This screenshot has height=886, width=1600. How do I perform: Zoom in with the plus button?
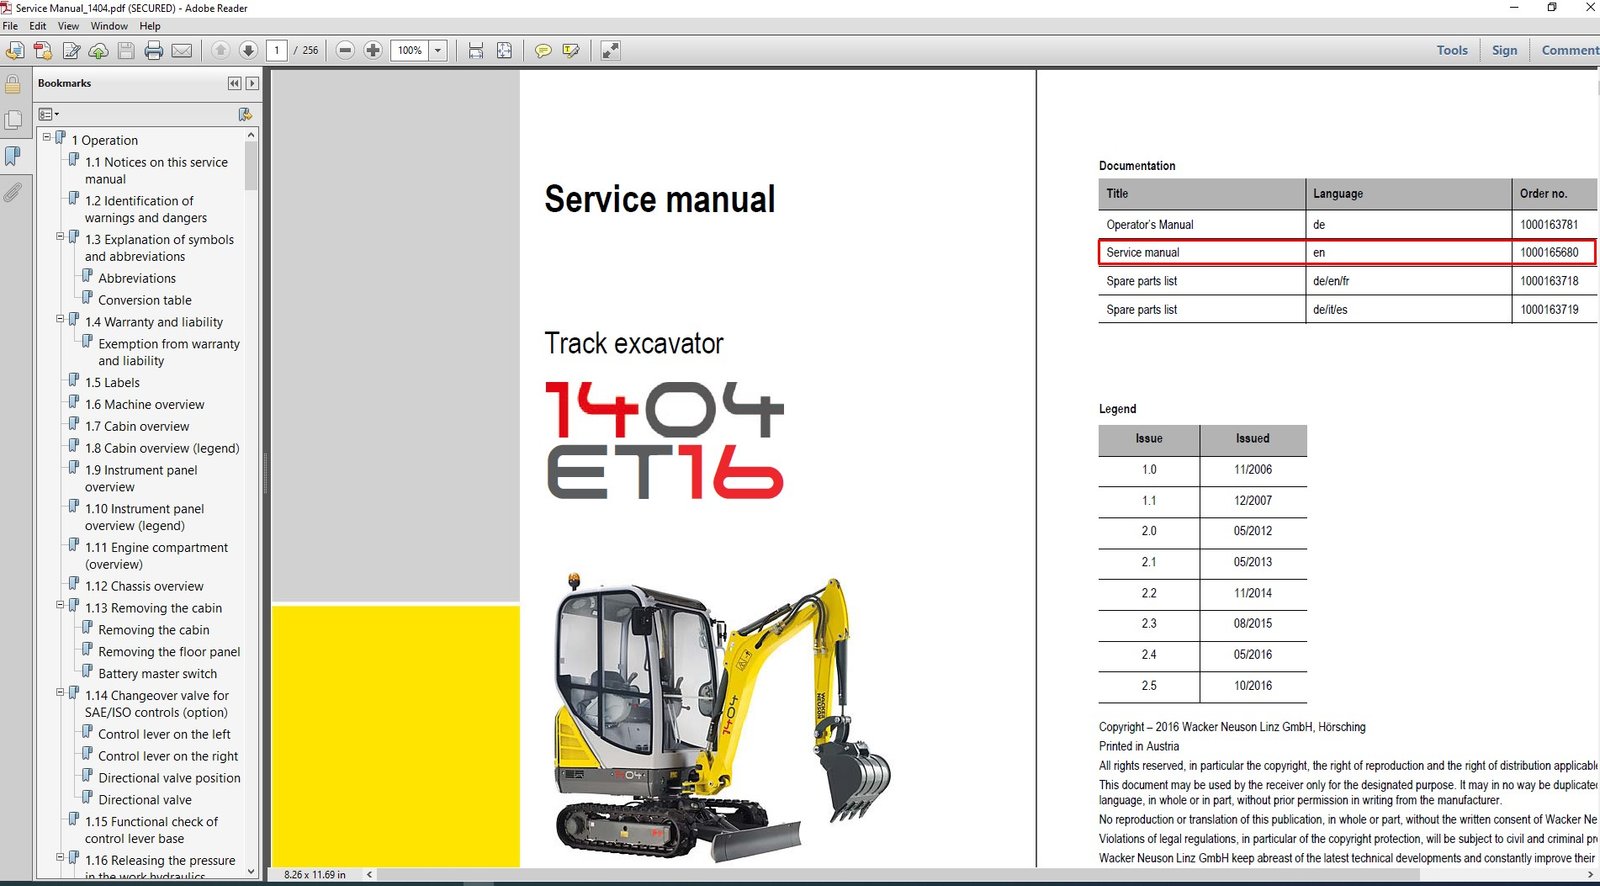[373, 50]
